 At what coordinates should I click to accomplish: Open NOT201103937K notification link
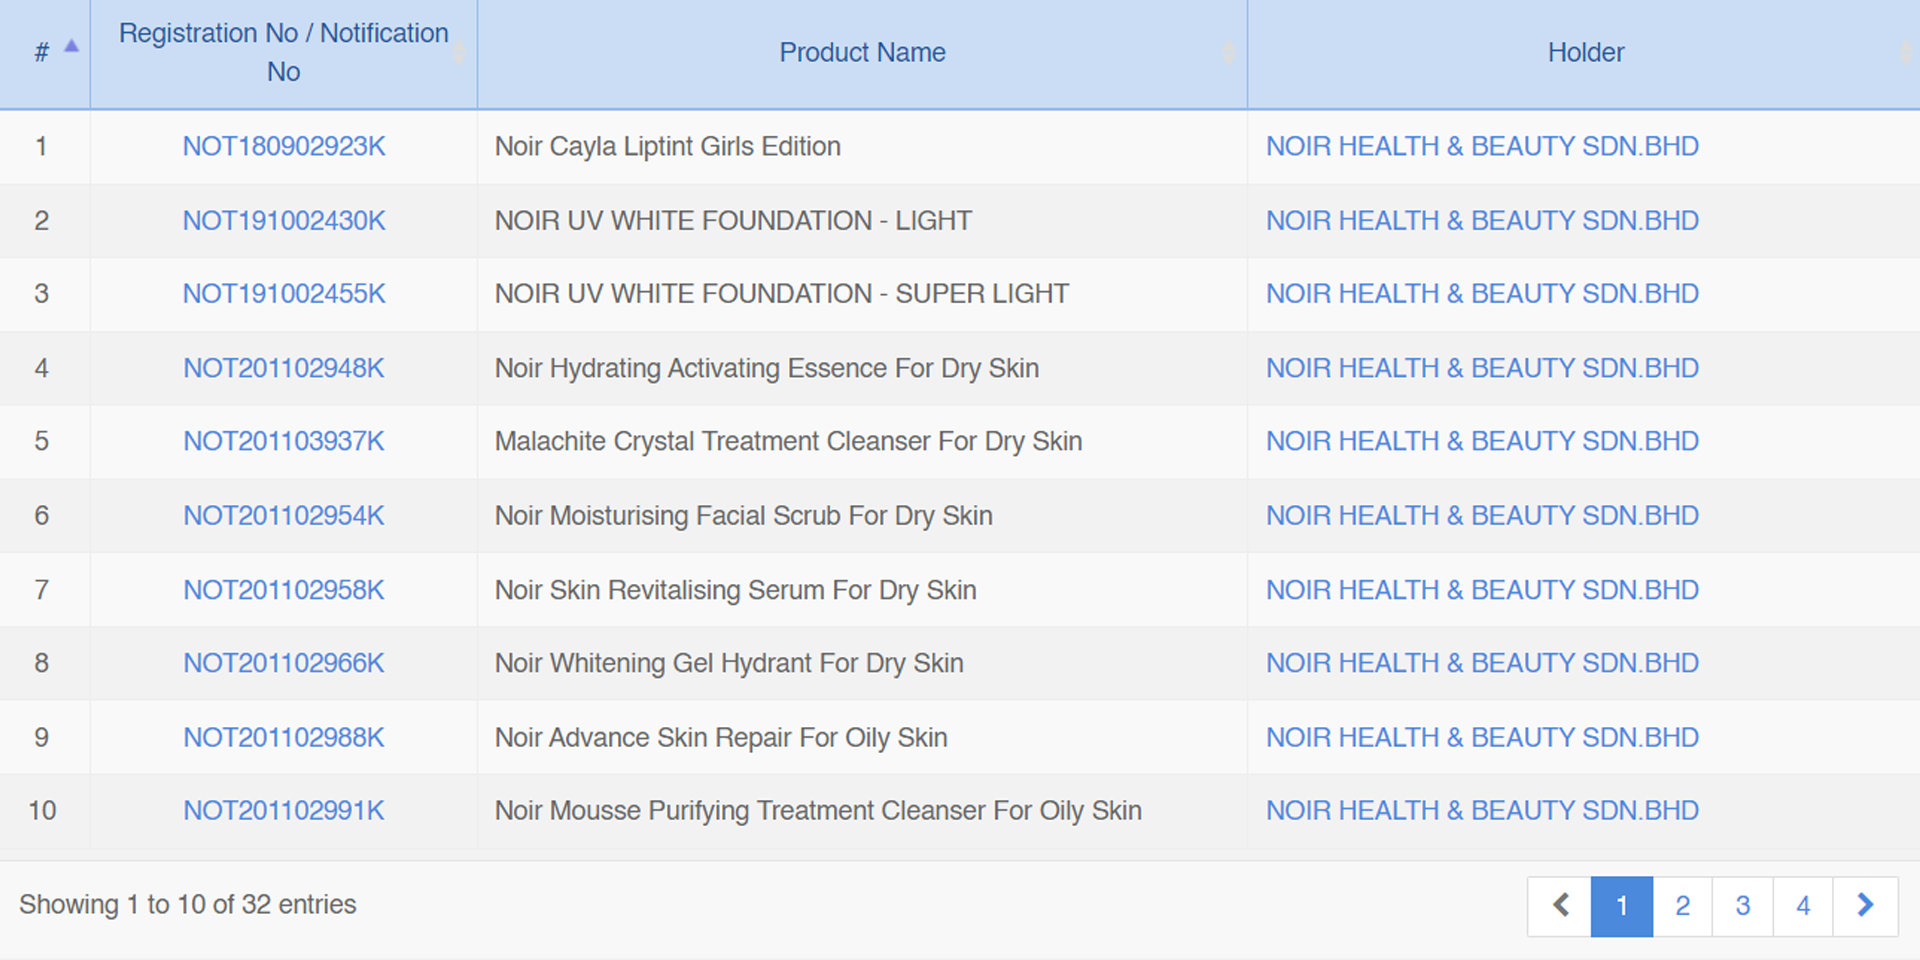pyautogui.click(x=284, y=441)
